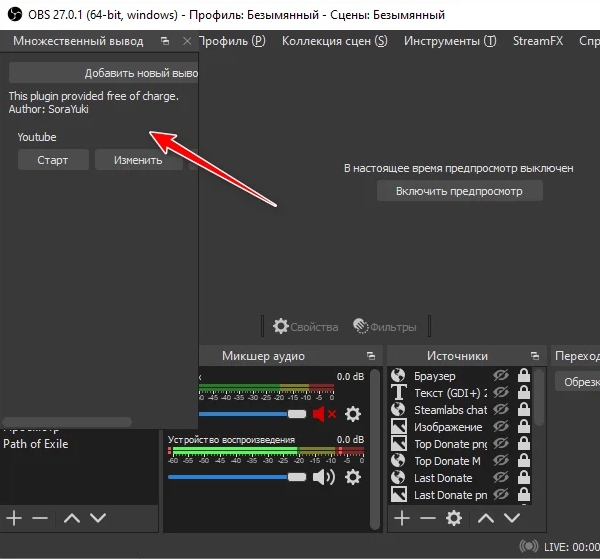The height and width of the screenshot is (559, 600).
Task: Select the Top Donate M globe icon
Action: [398, 460]
